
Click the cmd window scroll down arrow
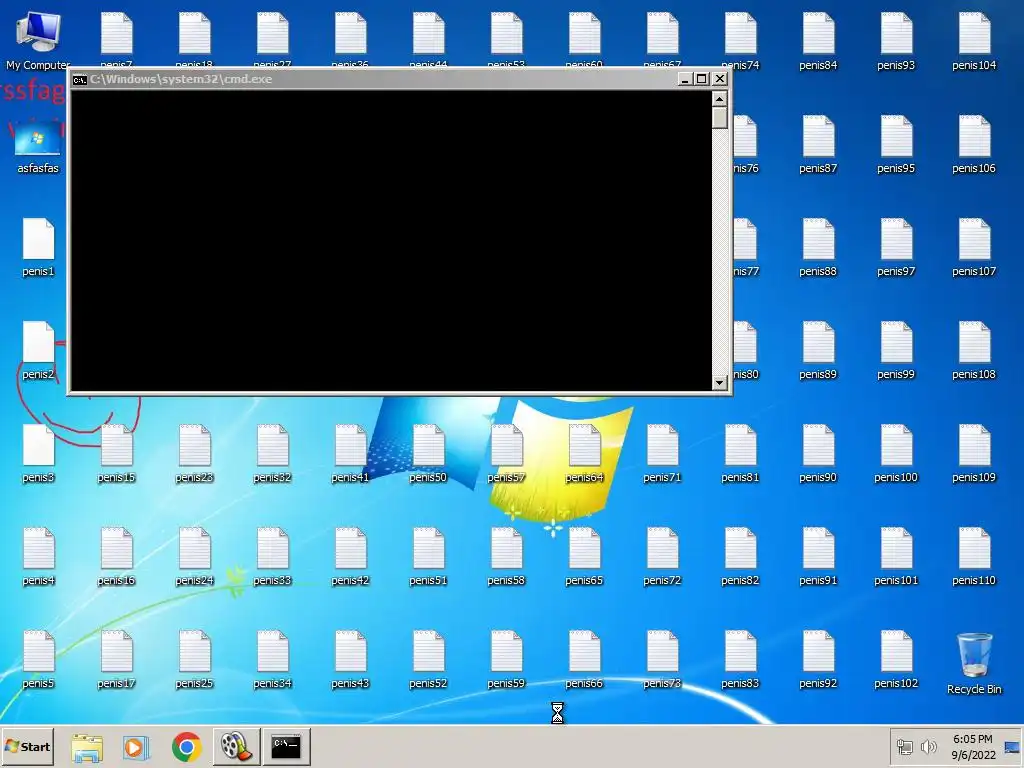pos(719,383)
